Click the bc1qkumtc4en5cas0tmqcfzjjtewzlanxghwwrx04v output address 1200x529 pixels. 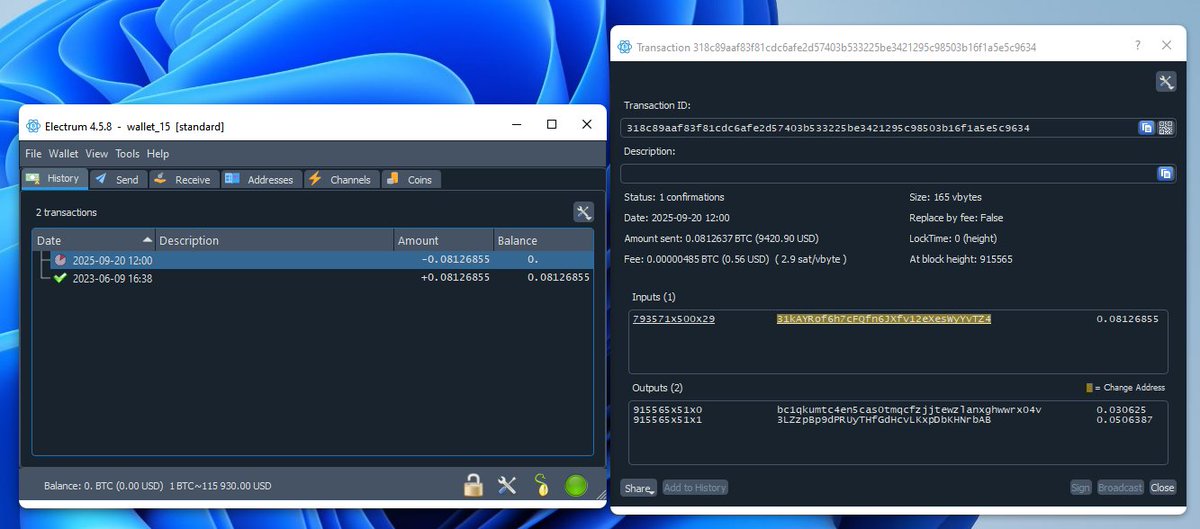click(x=909, y=409)
